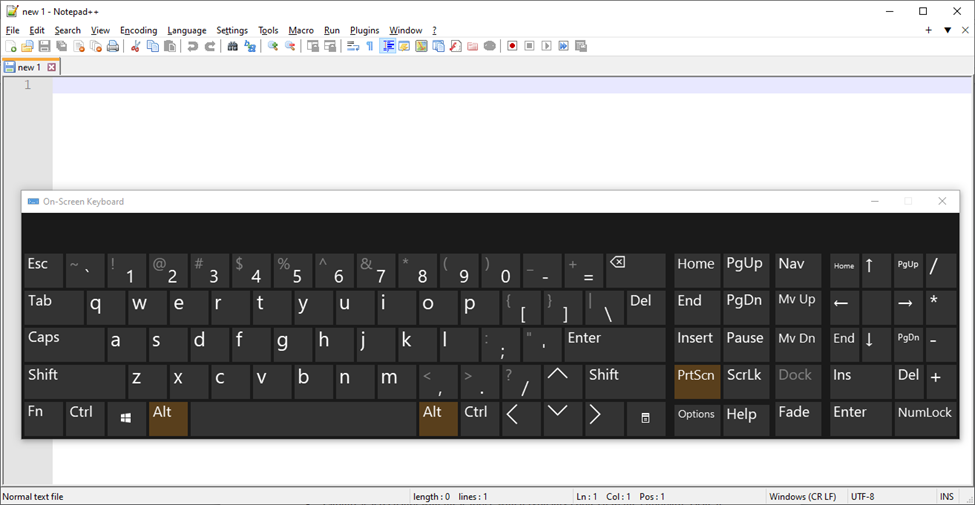Image resolution: width=975 pixels, height=505 pixels.
Task: Click the Print toolbar icon
Action: tap(113, 46)
